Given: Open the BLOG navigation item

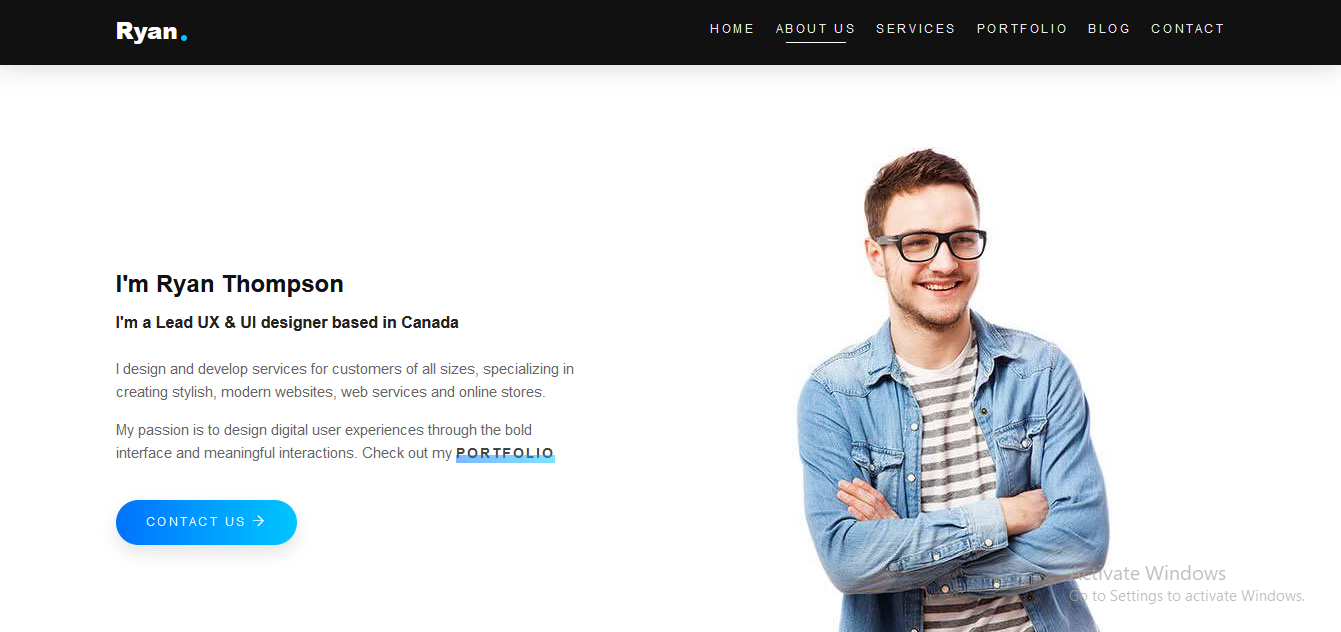Looking at the screenshot, I should coord(1109,29).
